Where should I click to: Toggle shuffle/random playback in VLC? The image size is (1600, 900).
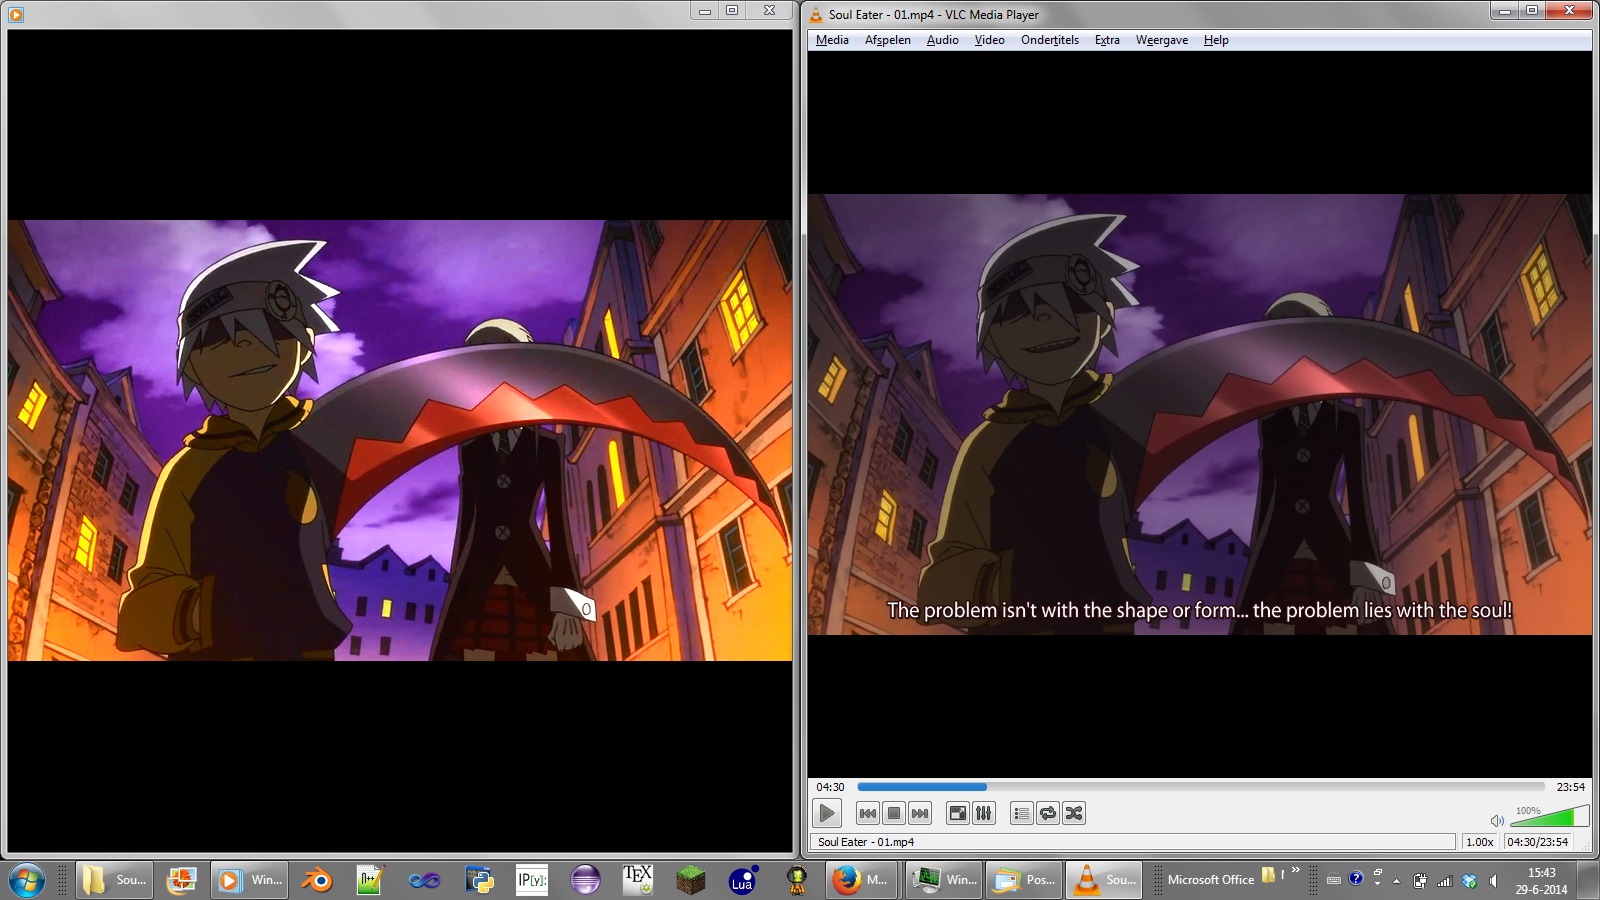[1074, 813]
